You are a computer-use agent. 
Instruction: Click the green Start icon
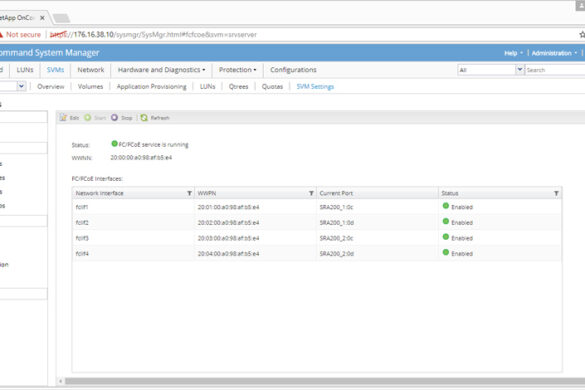click(x=87, y=118)
